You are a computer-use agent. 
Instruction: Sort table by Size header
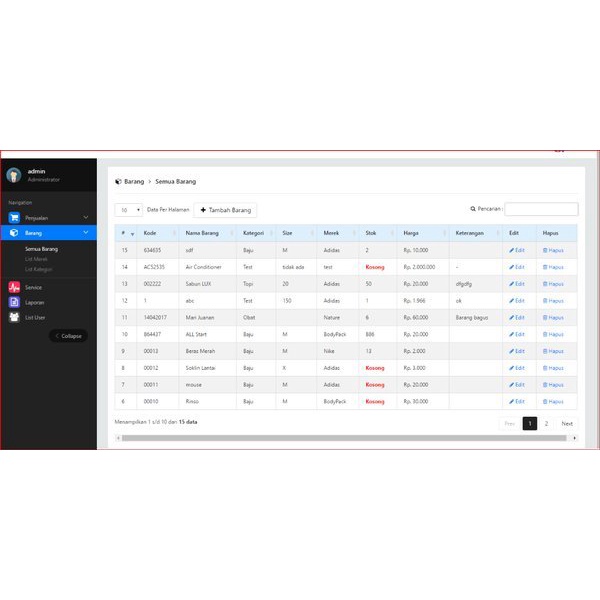pos(296,233)
